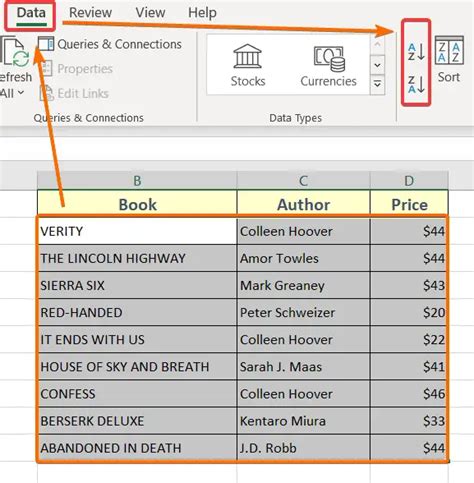Select the VERITY cell
The height and width of the screenshot is (483, 474).
pyautogui.click(x=137, y=231)
